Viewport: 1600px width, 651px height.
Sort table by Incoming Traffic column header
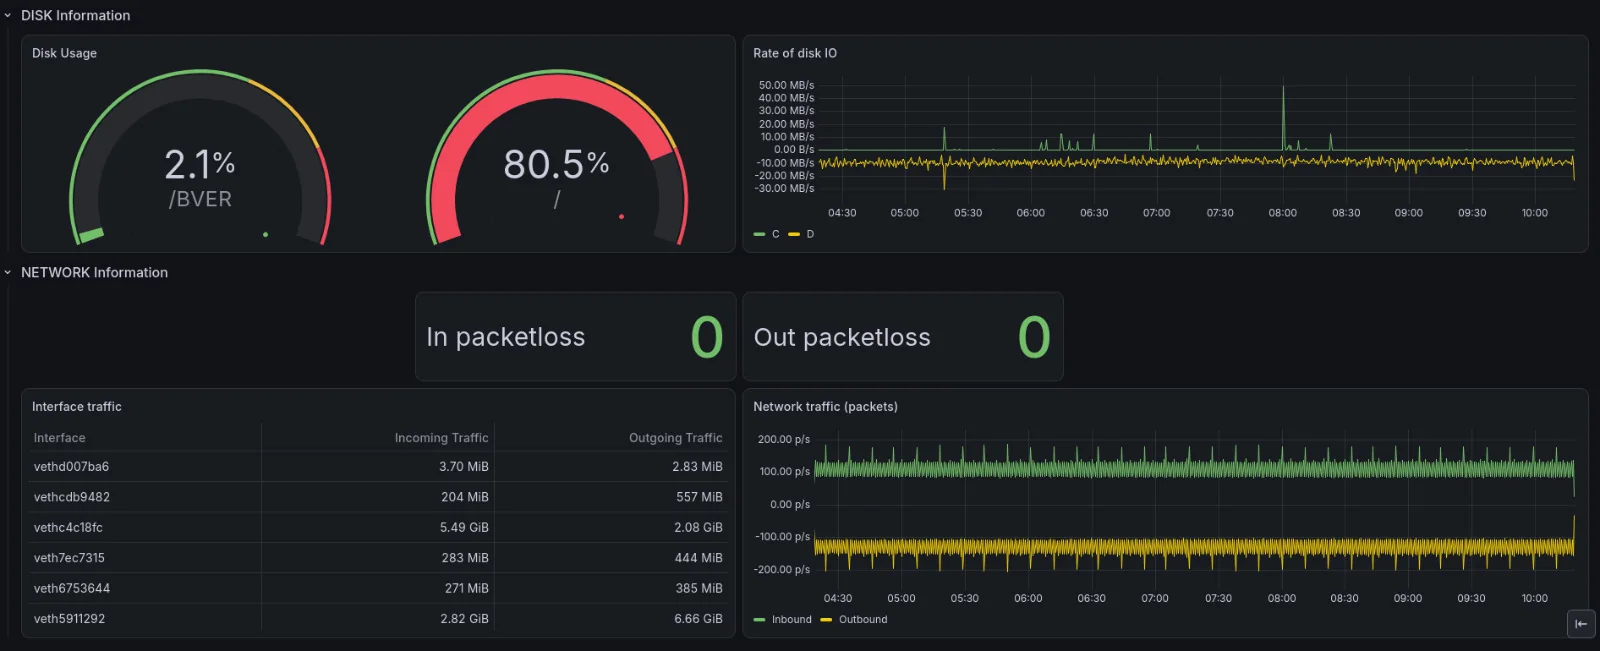coord(441,438)
